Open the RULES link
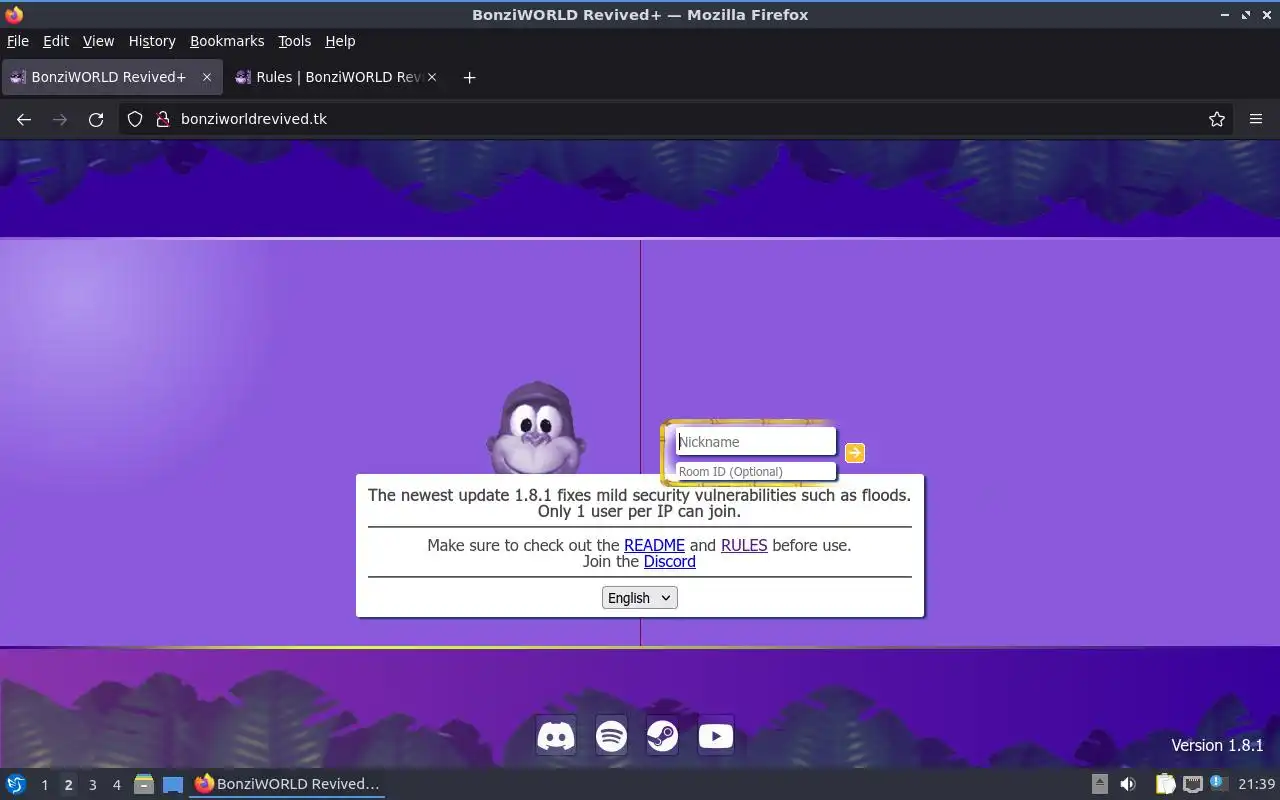 (744, 545)
